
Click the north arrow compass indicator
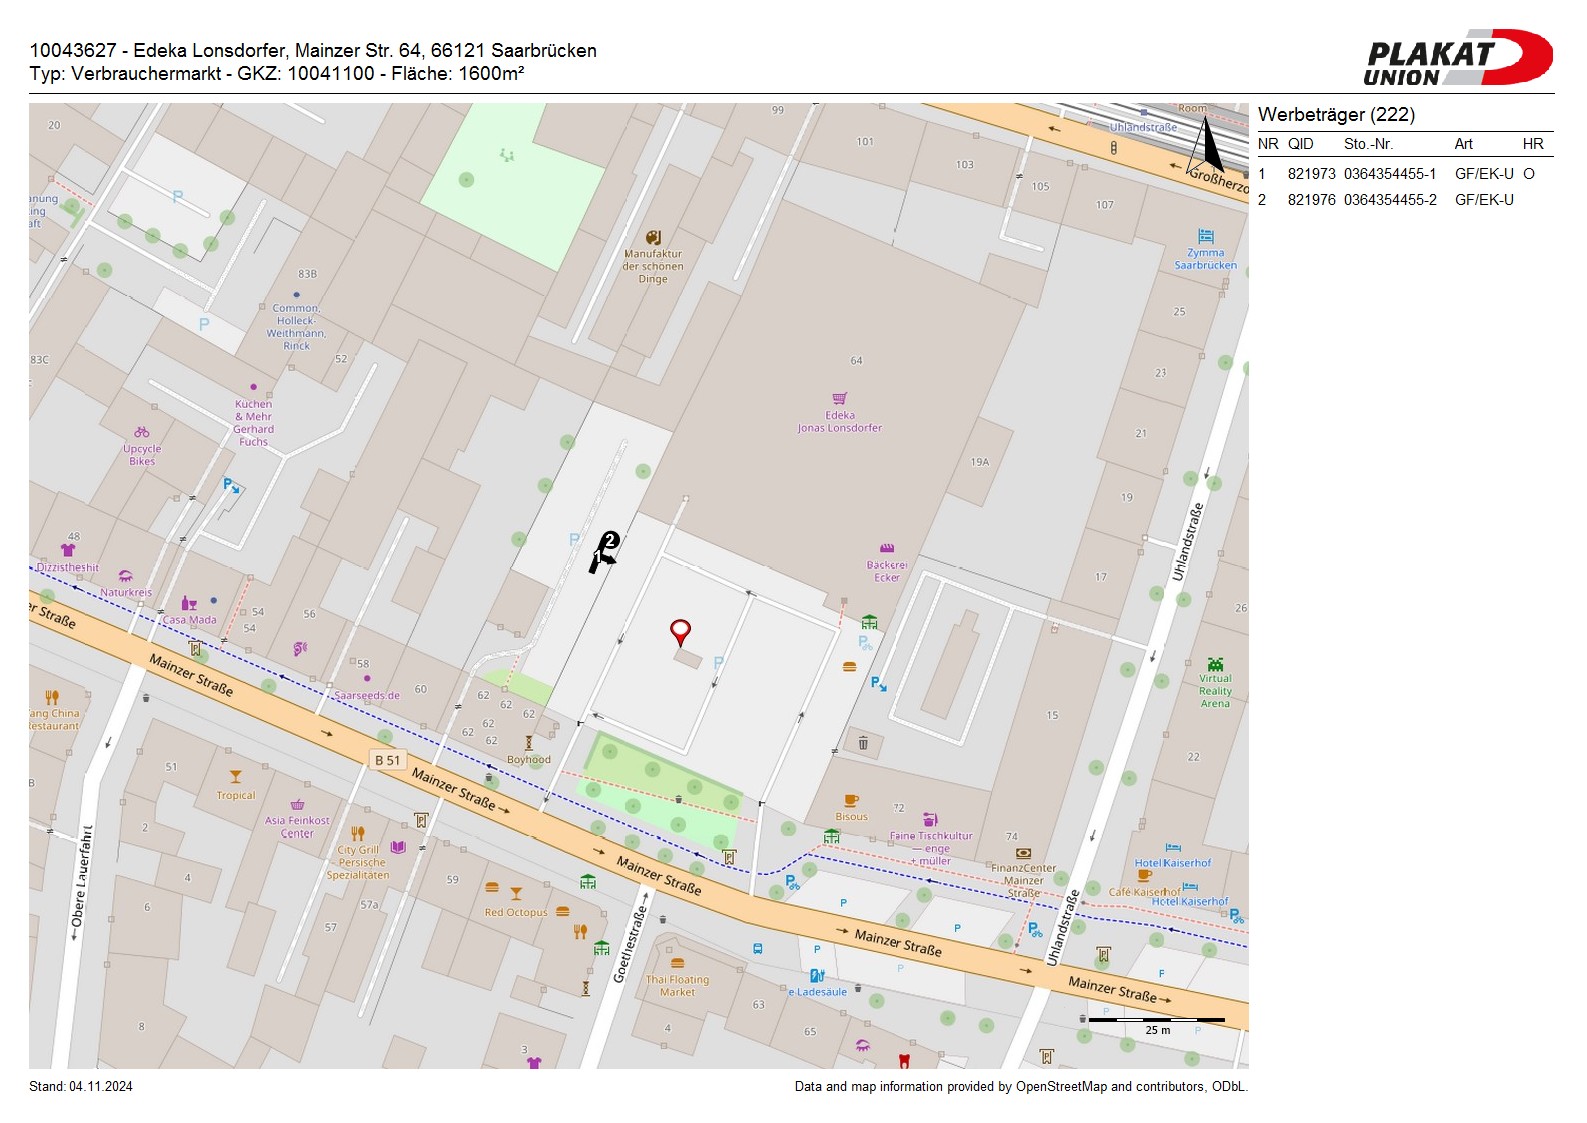coord(1208,144)
